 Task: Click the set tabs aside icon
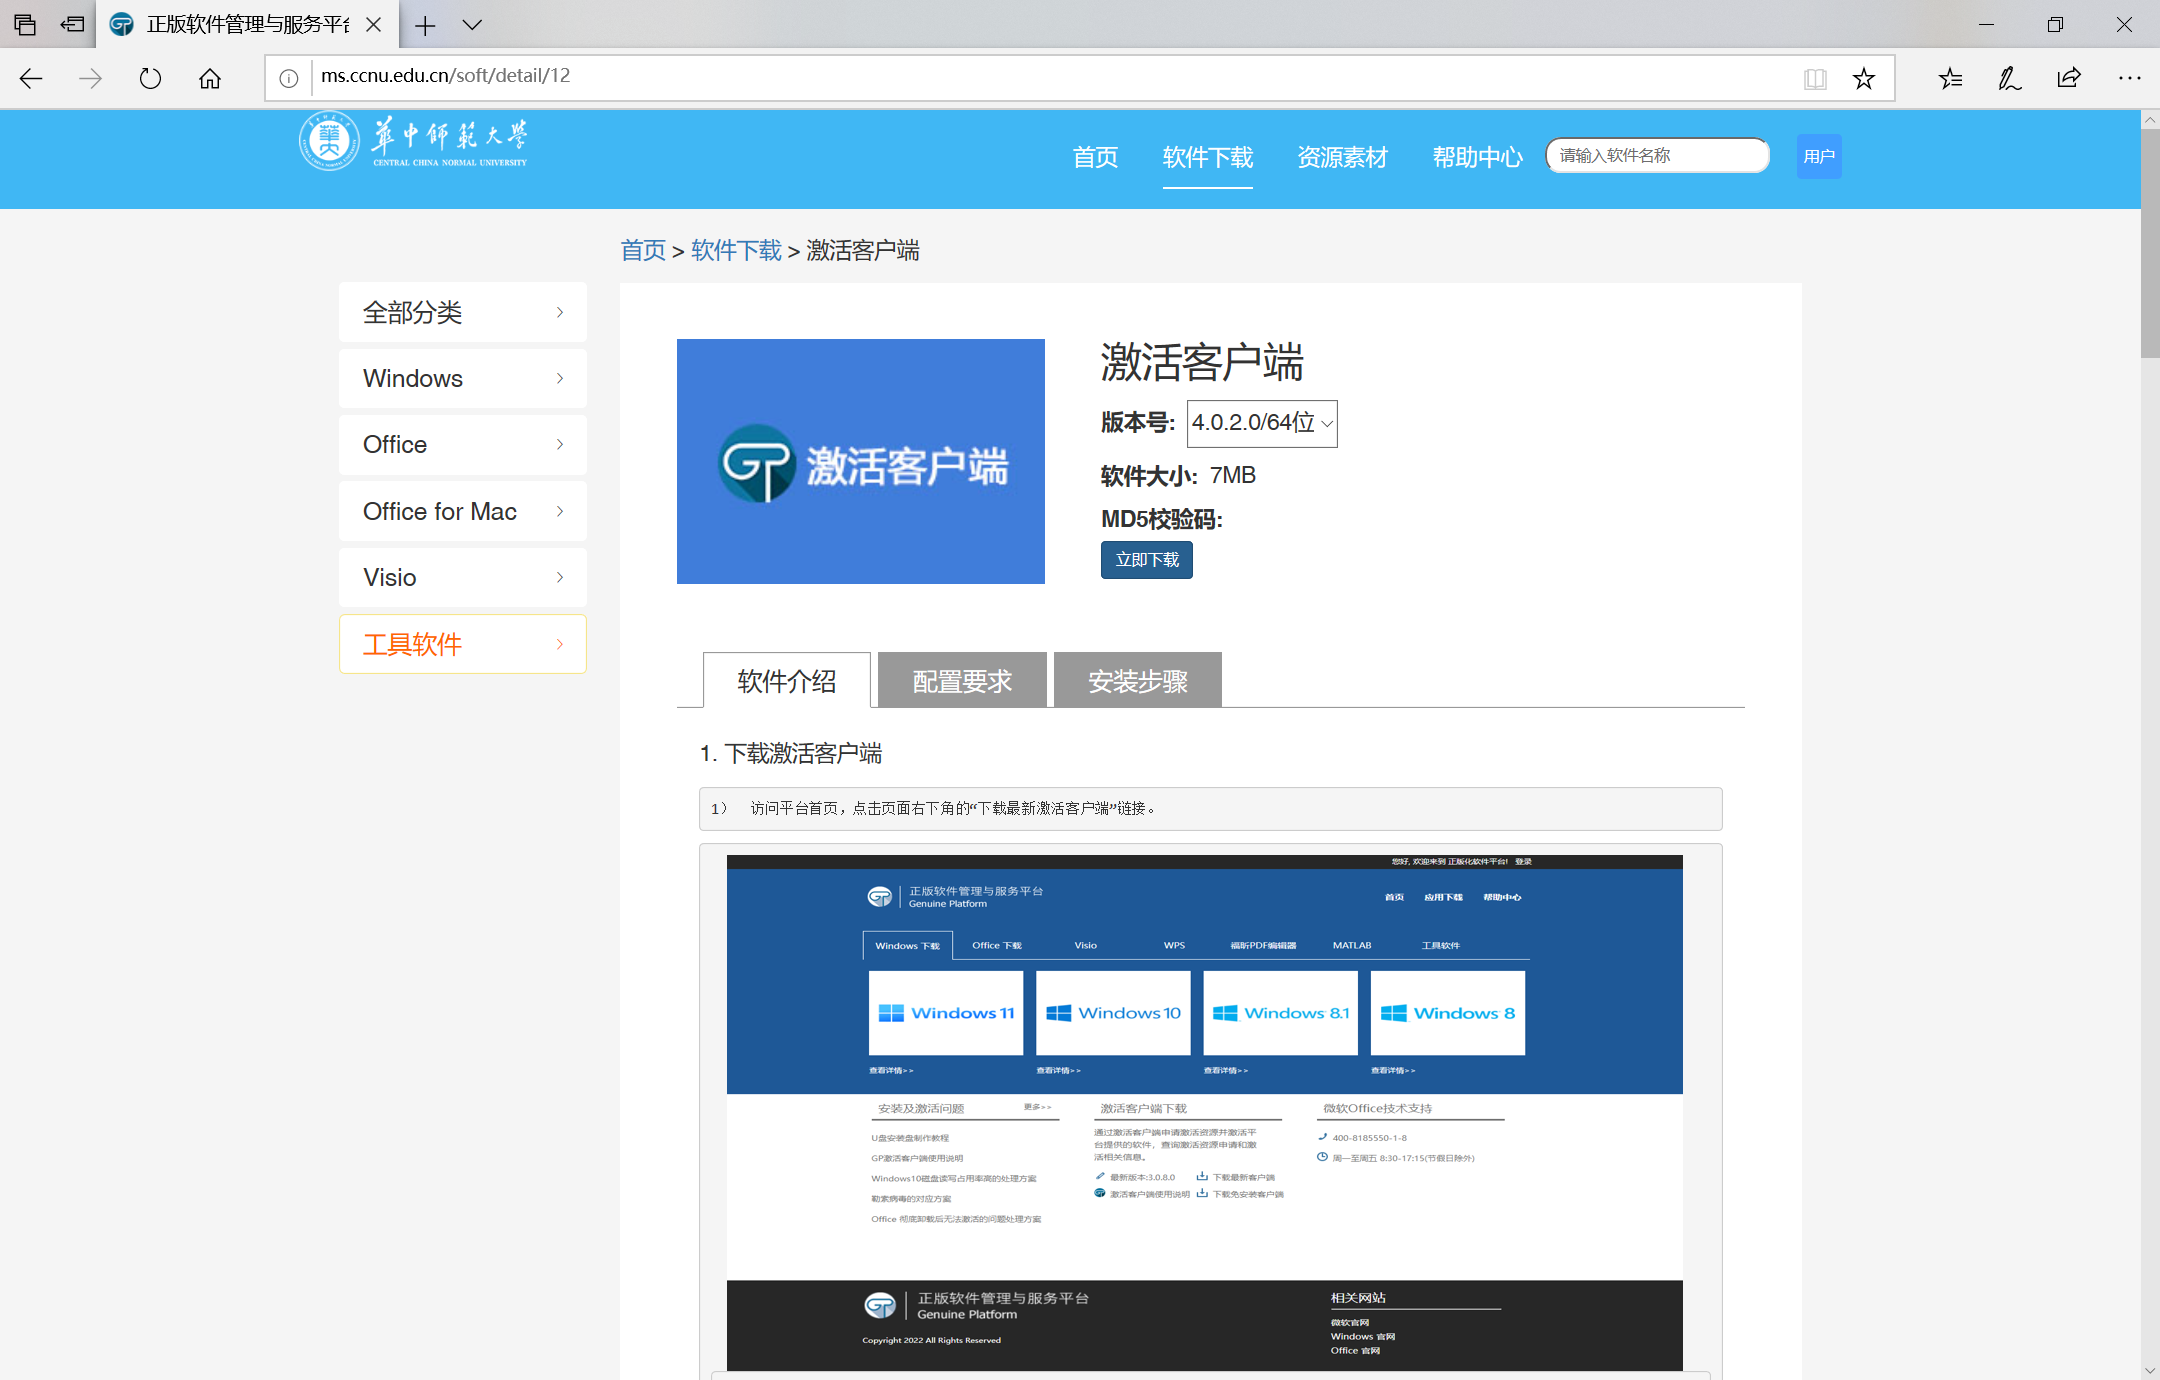72,24
